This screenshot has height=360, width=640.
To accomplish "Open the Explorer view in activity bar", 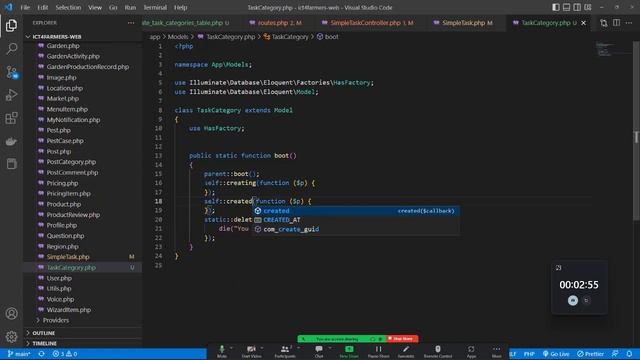I will [x=11, y=25].
